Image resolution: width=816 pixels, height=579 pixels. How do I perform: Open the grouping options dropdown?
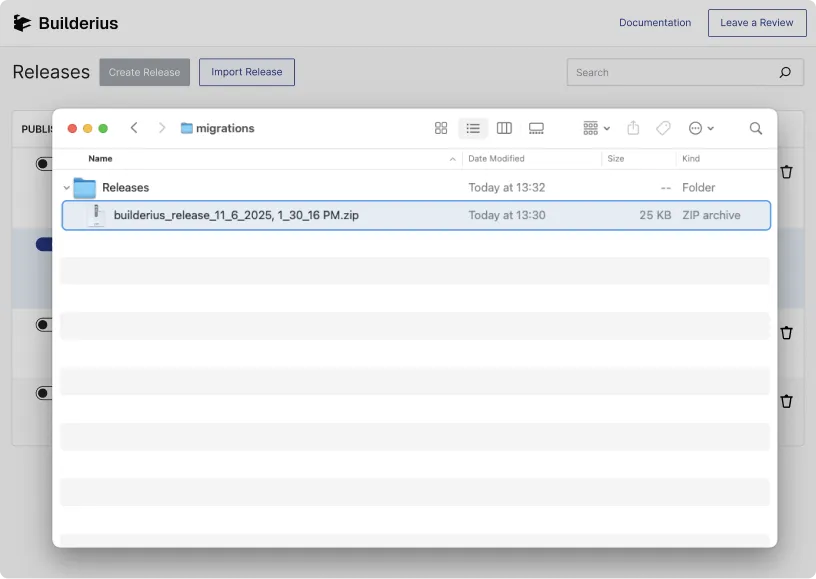click(594, 128)
